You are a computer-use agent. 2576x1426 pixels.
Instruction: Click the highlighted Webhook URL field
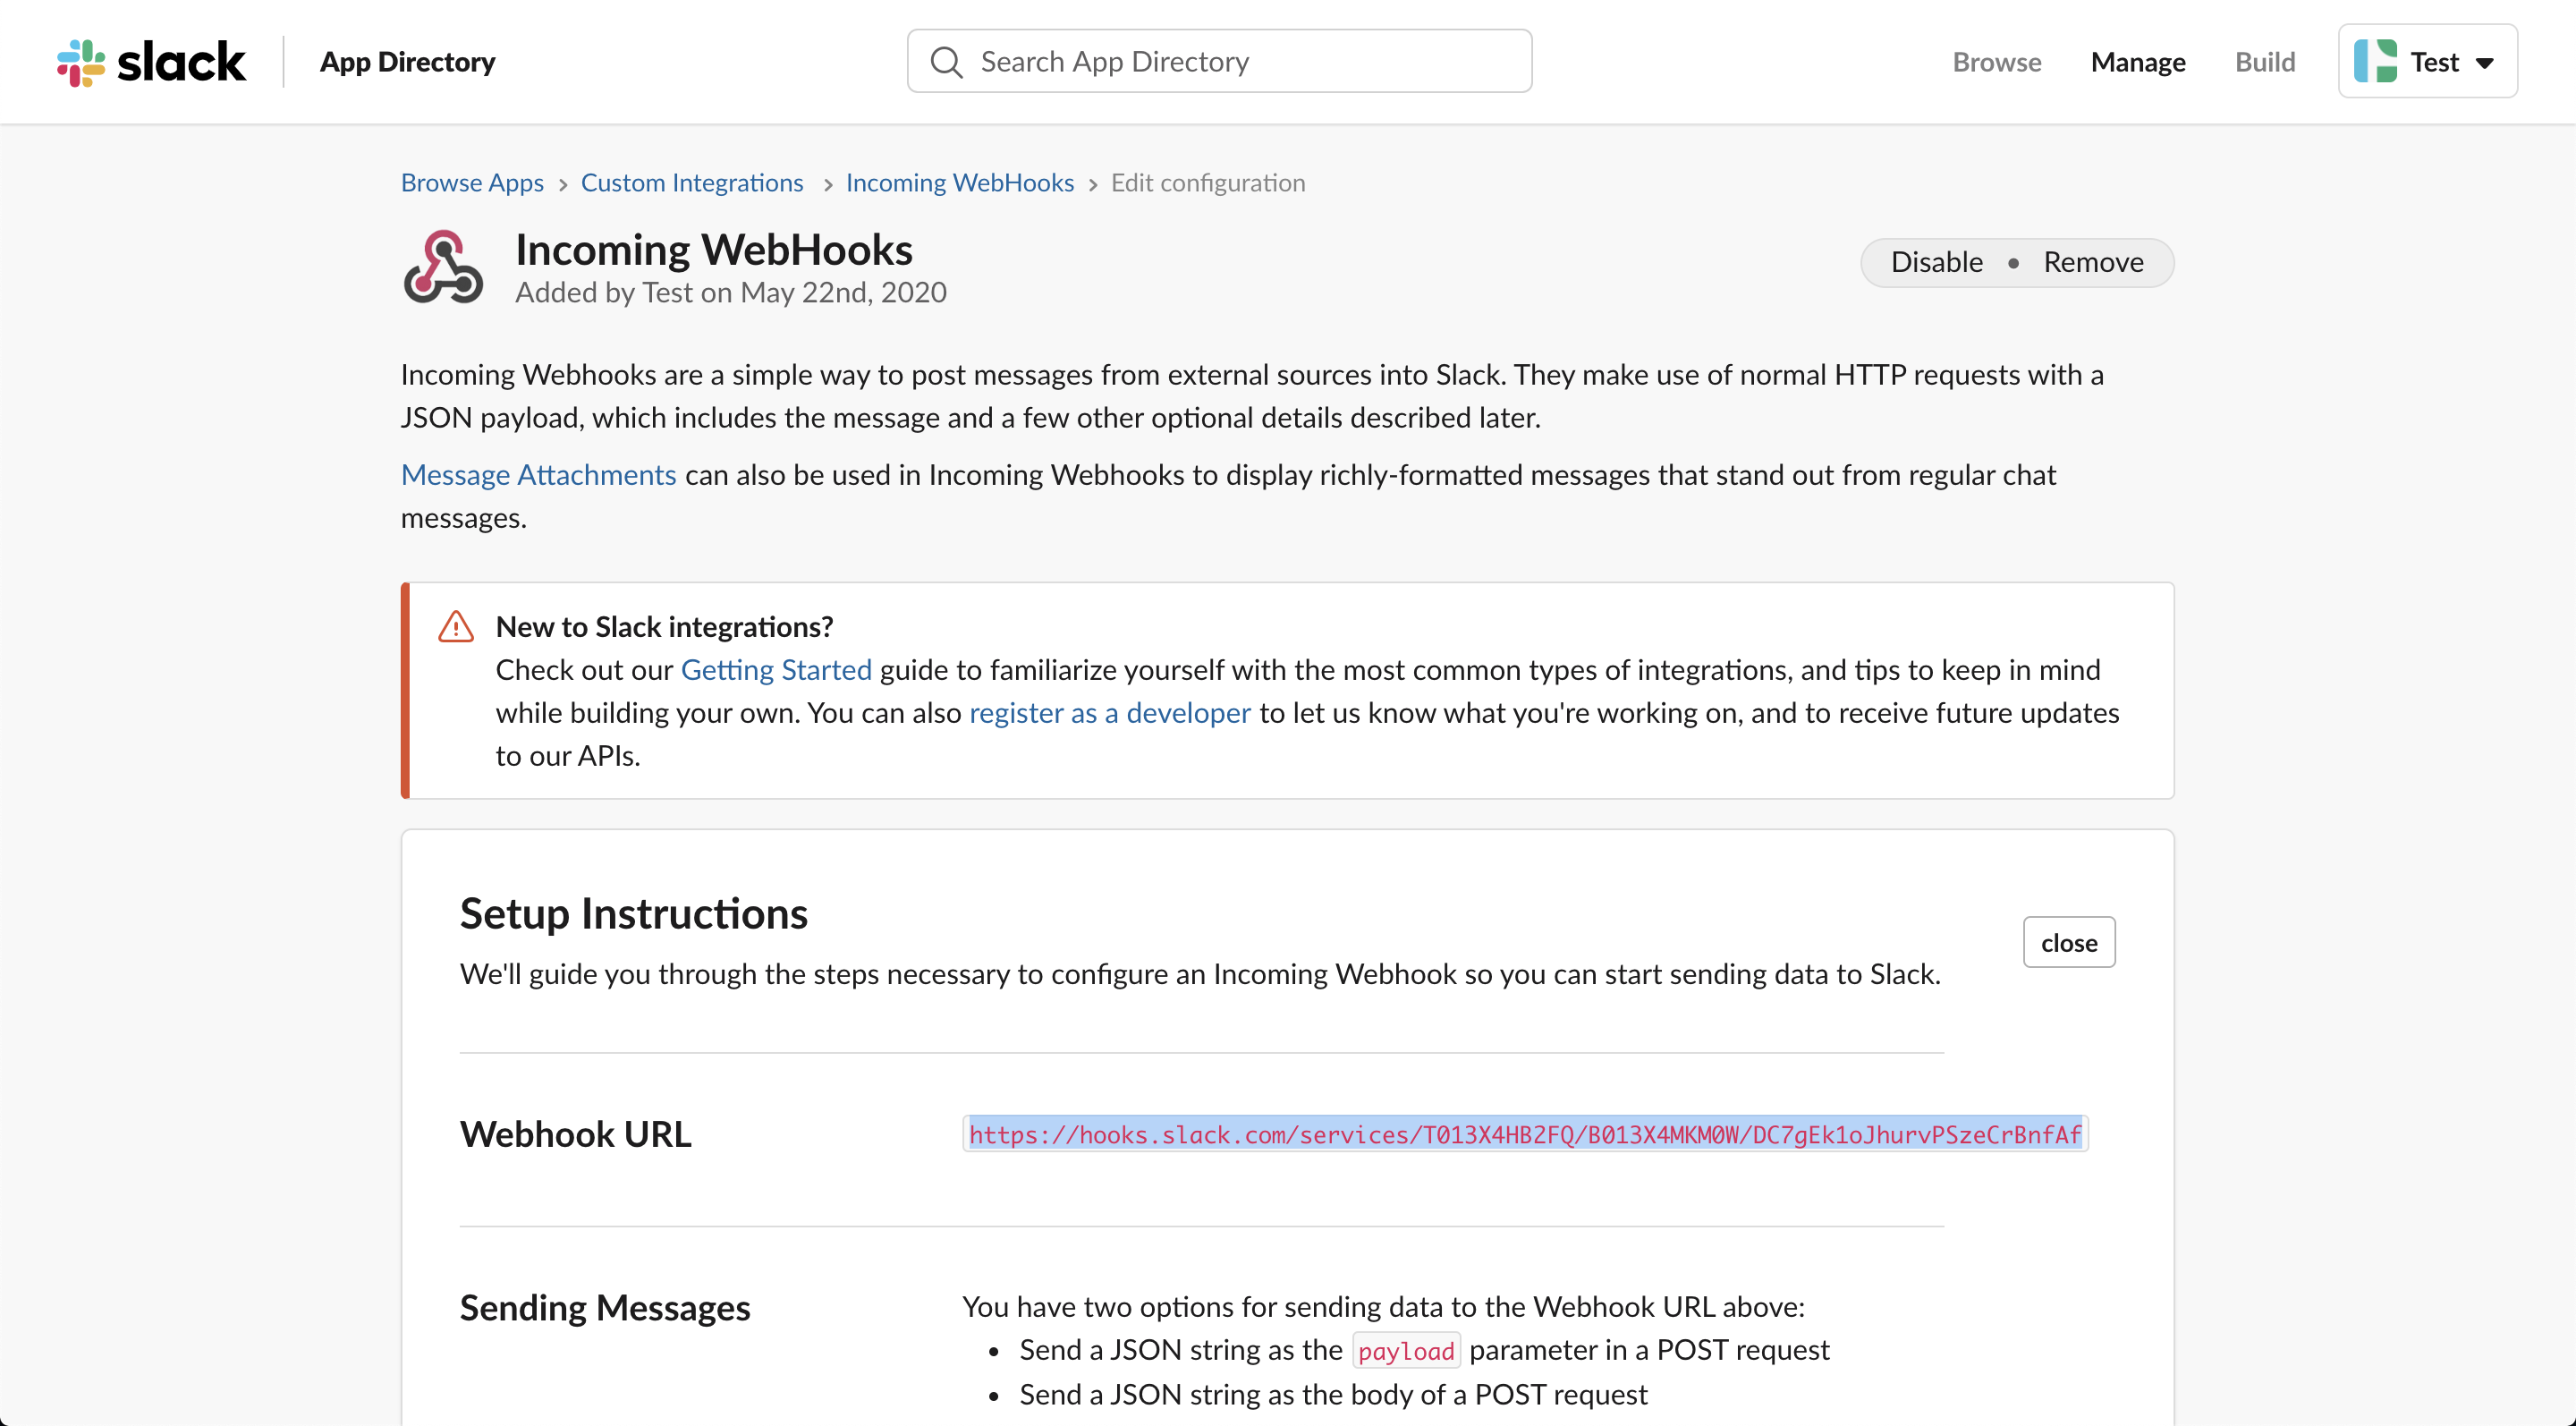point(1525,1134)
